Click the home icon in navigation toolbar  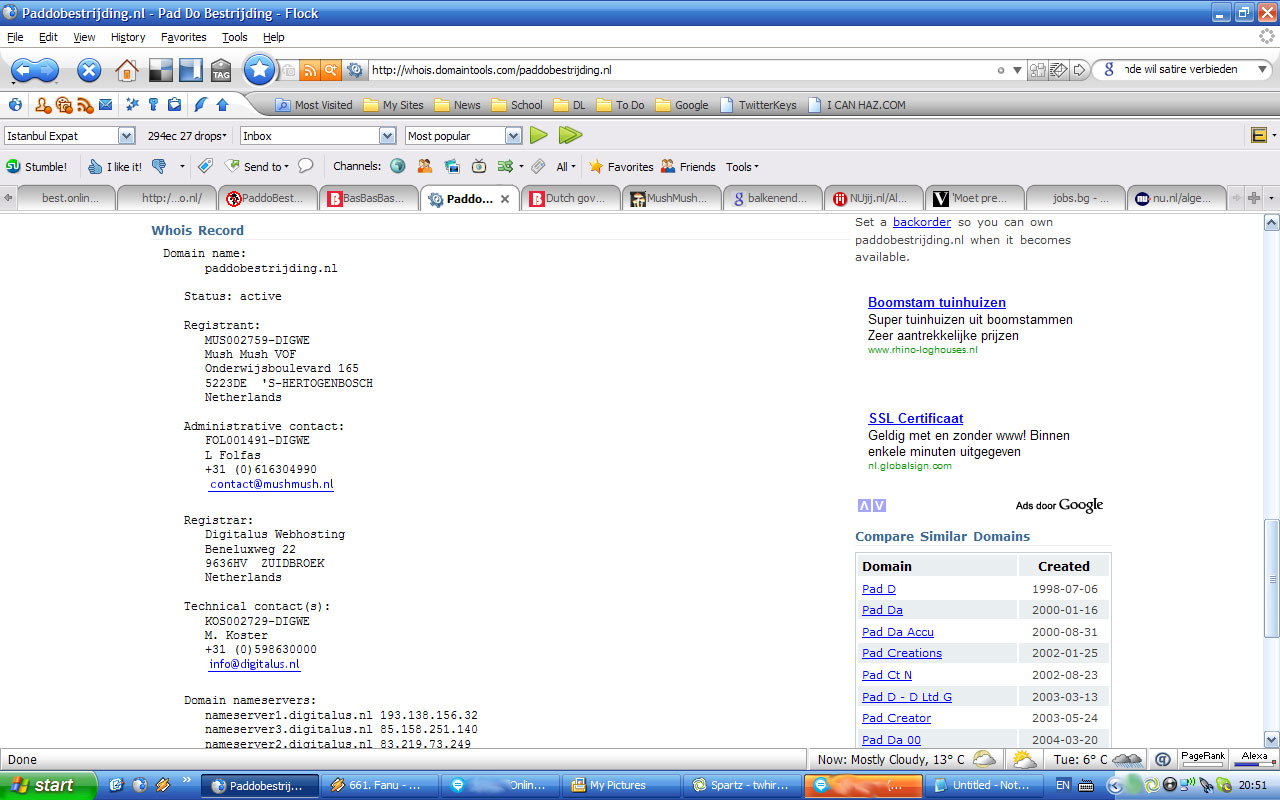coord(127,70)
